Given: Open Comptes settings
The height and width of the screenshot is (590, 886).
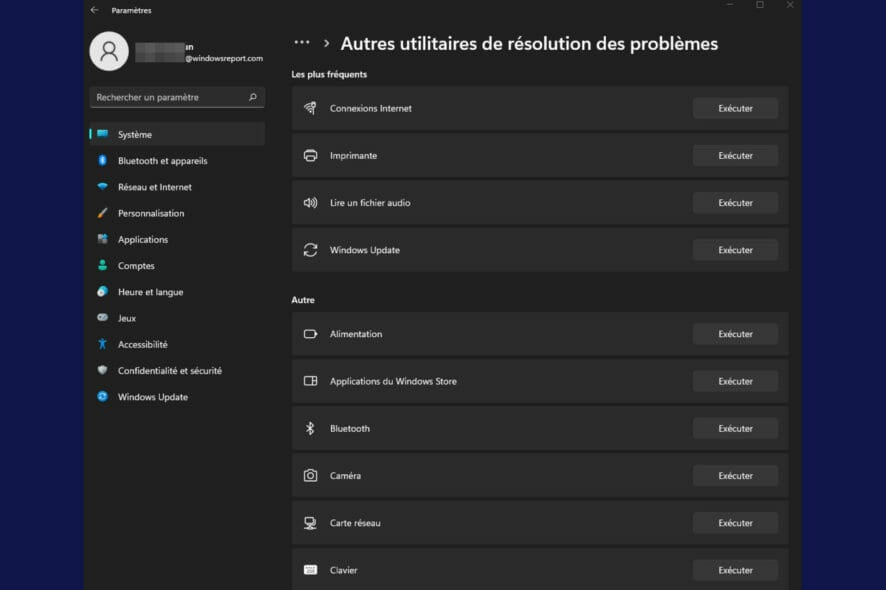Looking at the screenshot, I should pyautogui.click(x=177, y=266).
